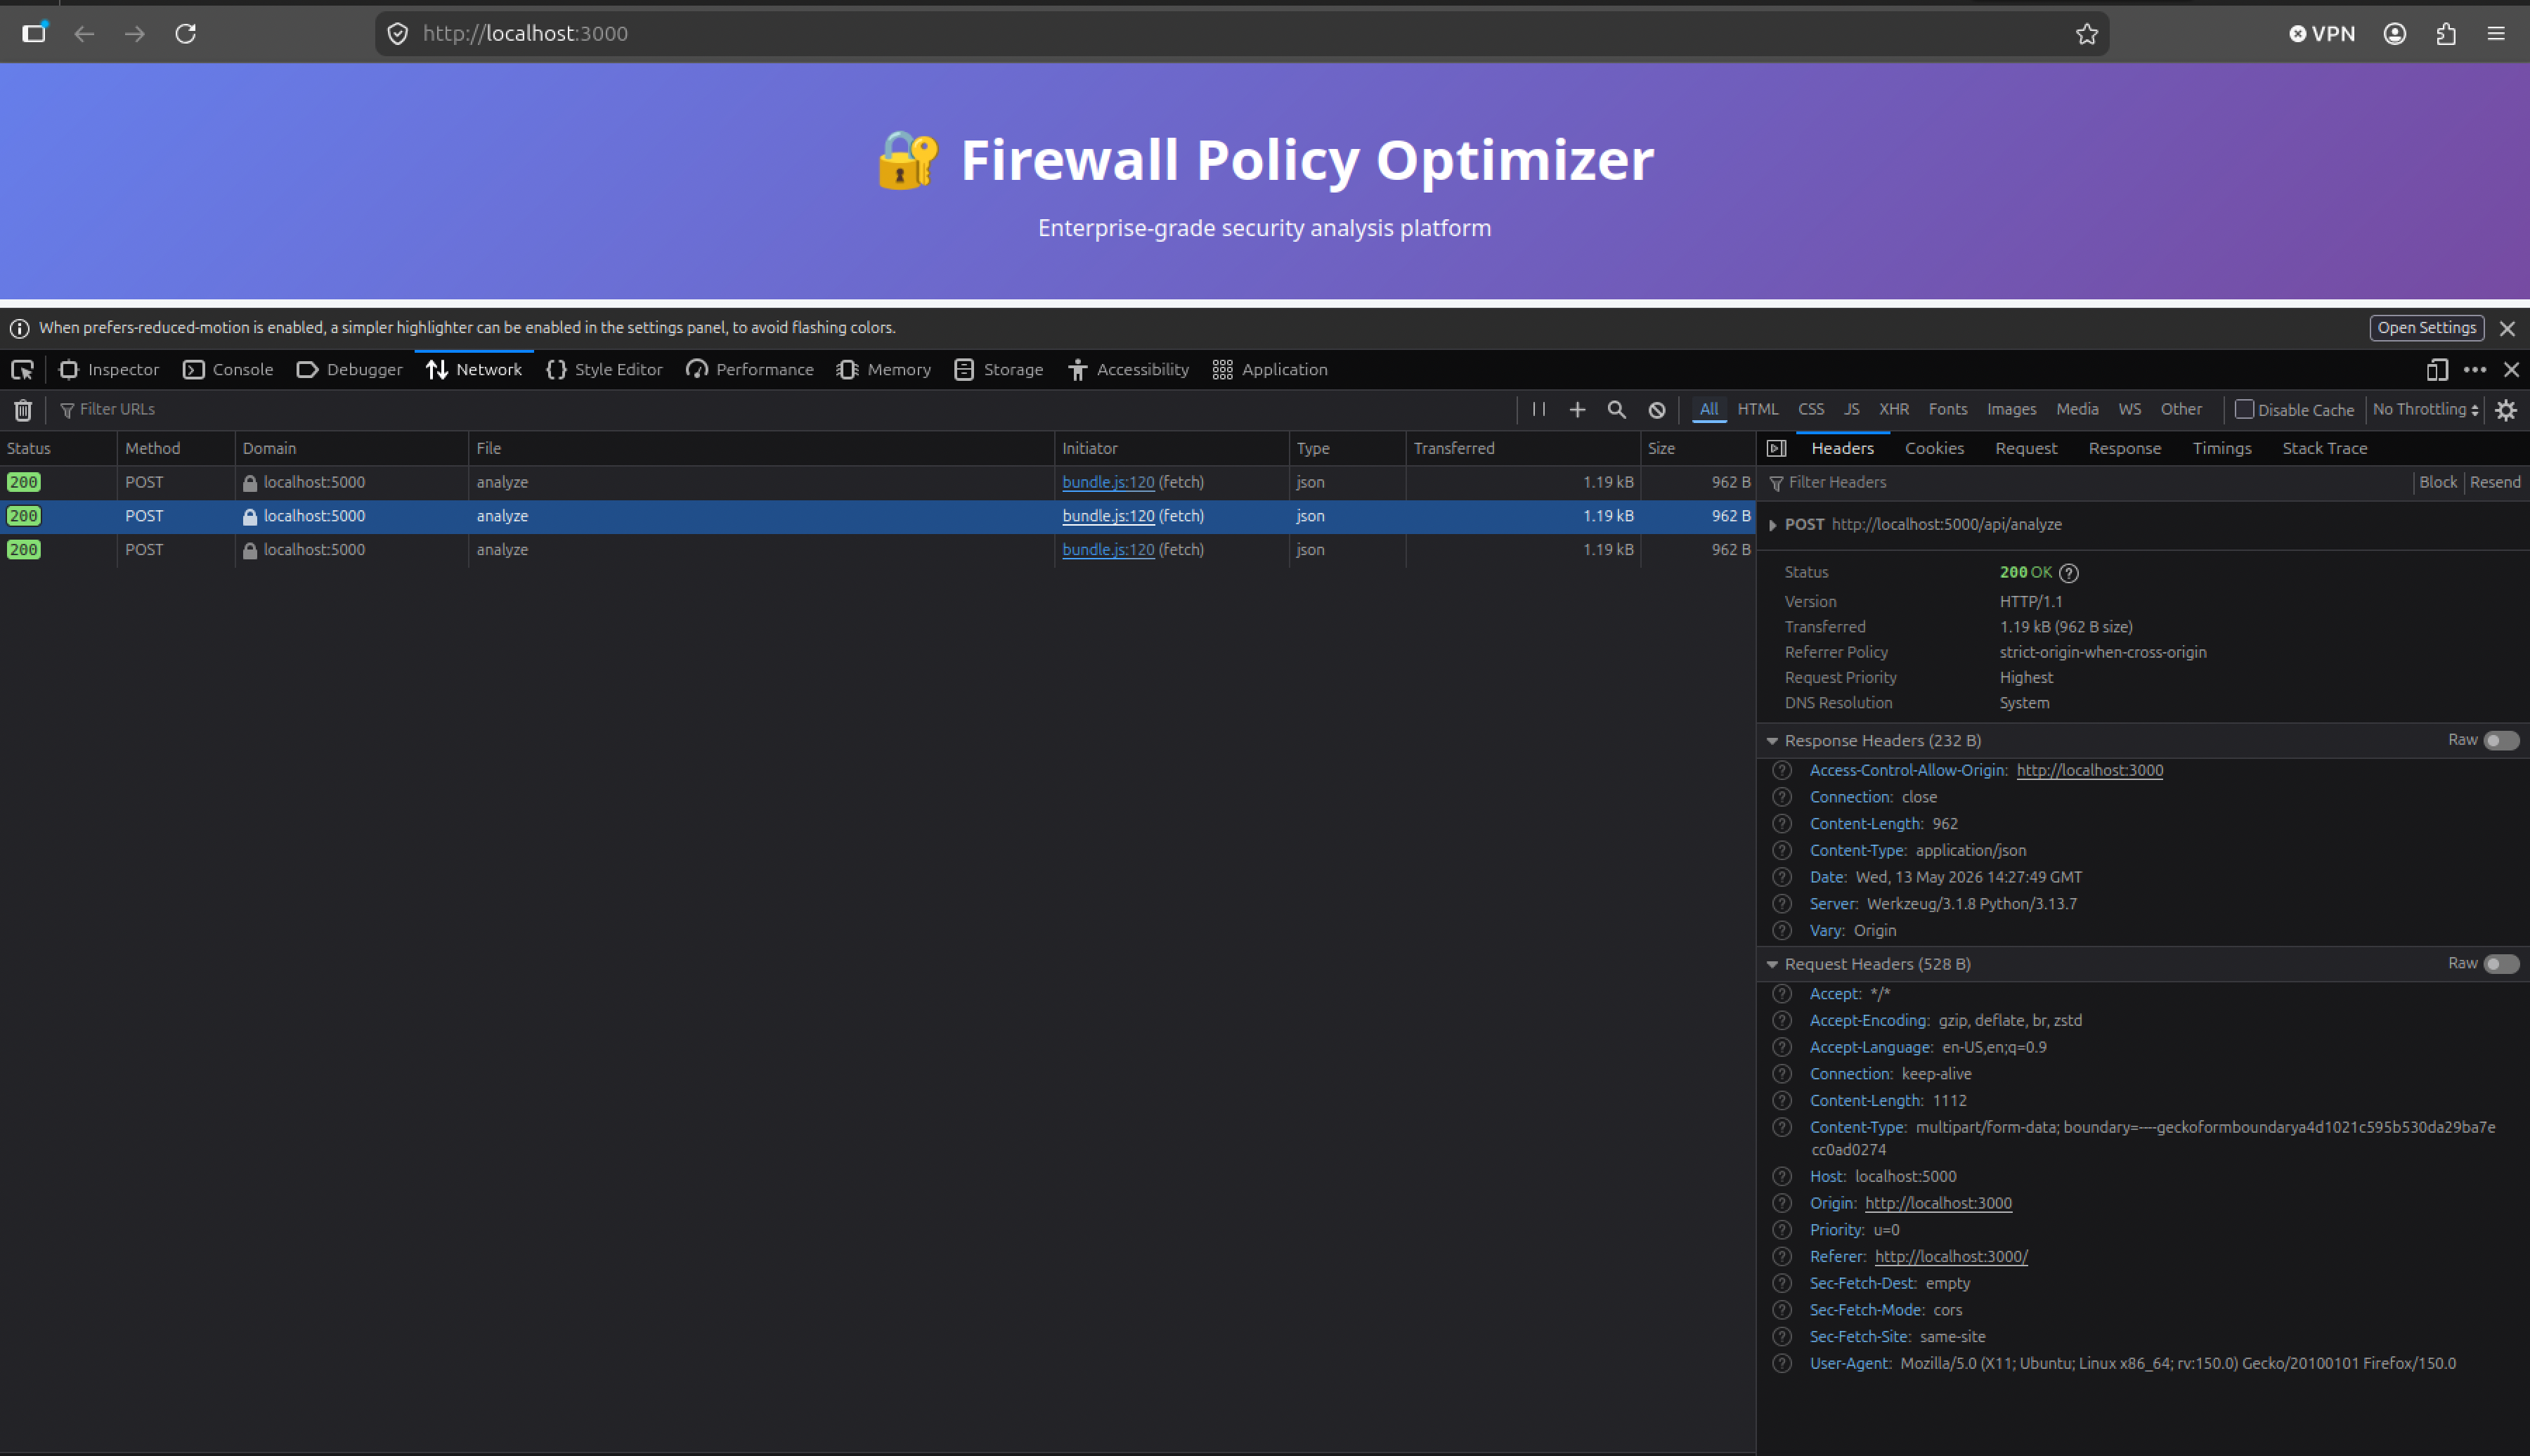The image size is (2530, 1456).
Task: Click site shield icon in address bar
Action: [x=398, y=34]
